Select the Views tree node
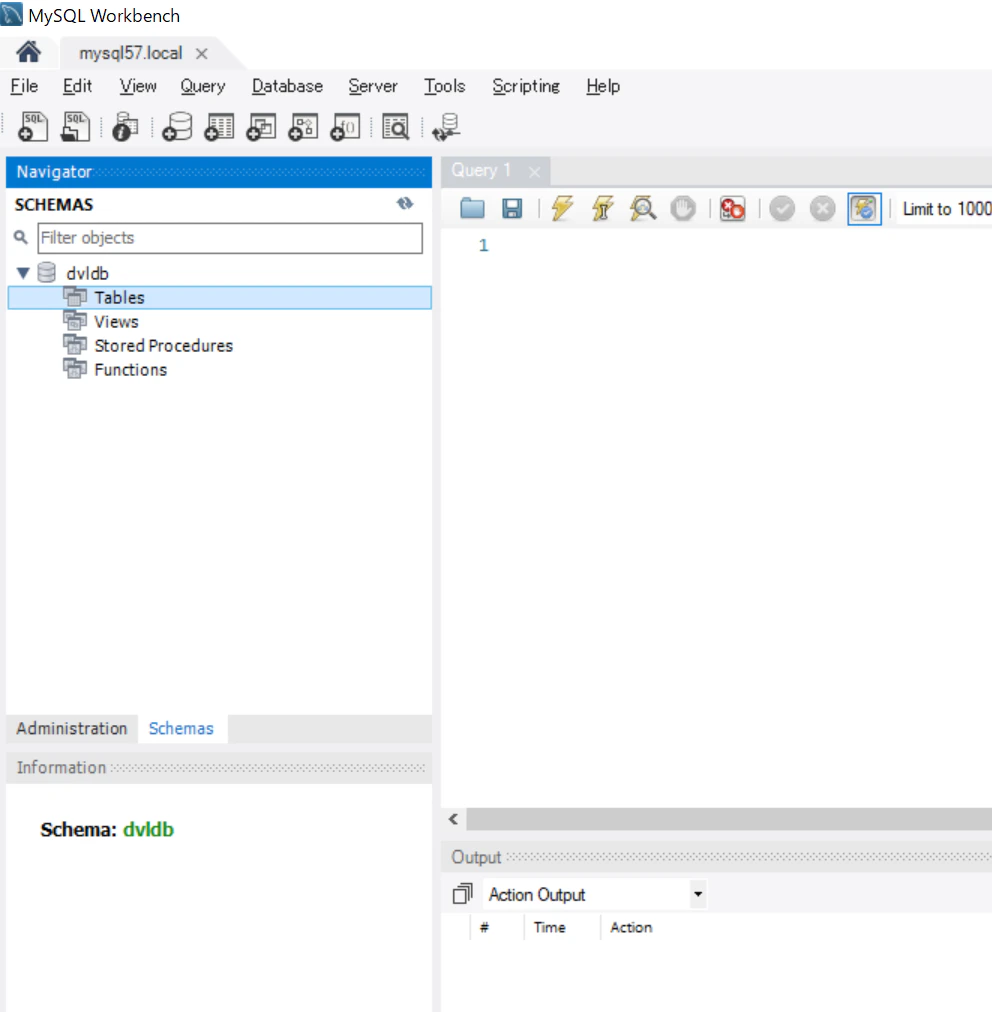The image size is (992, 1012). [116, 321]
